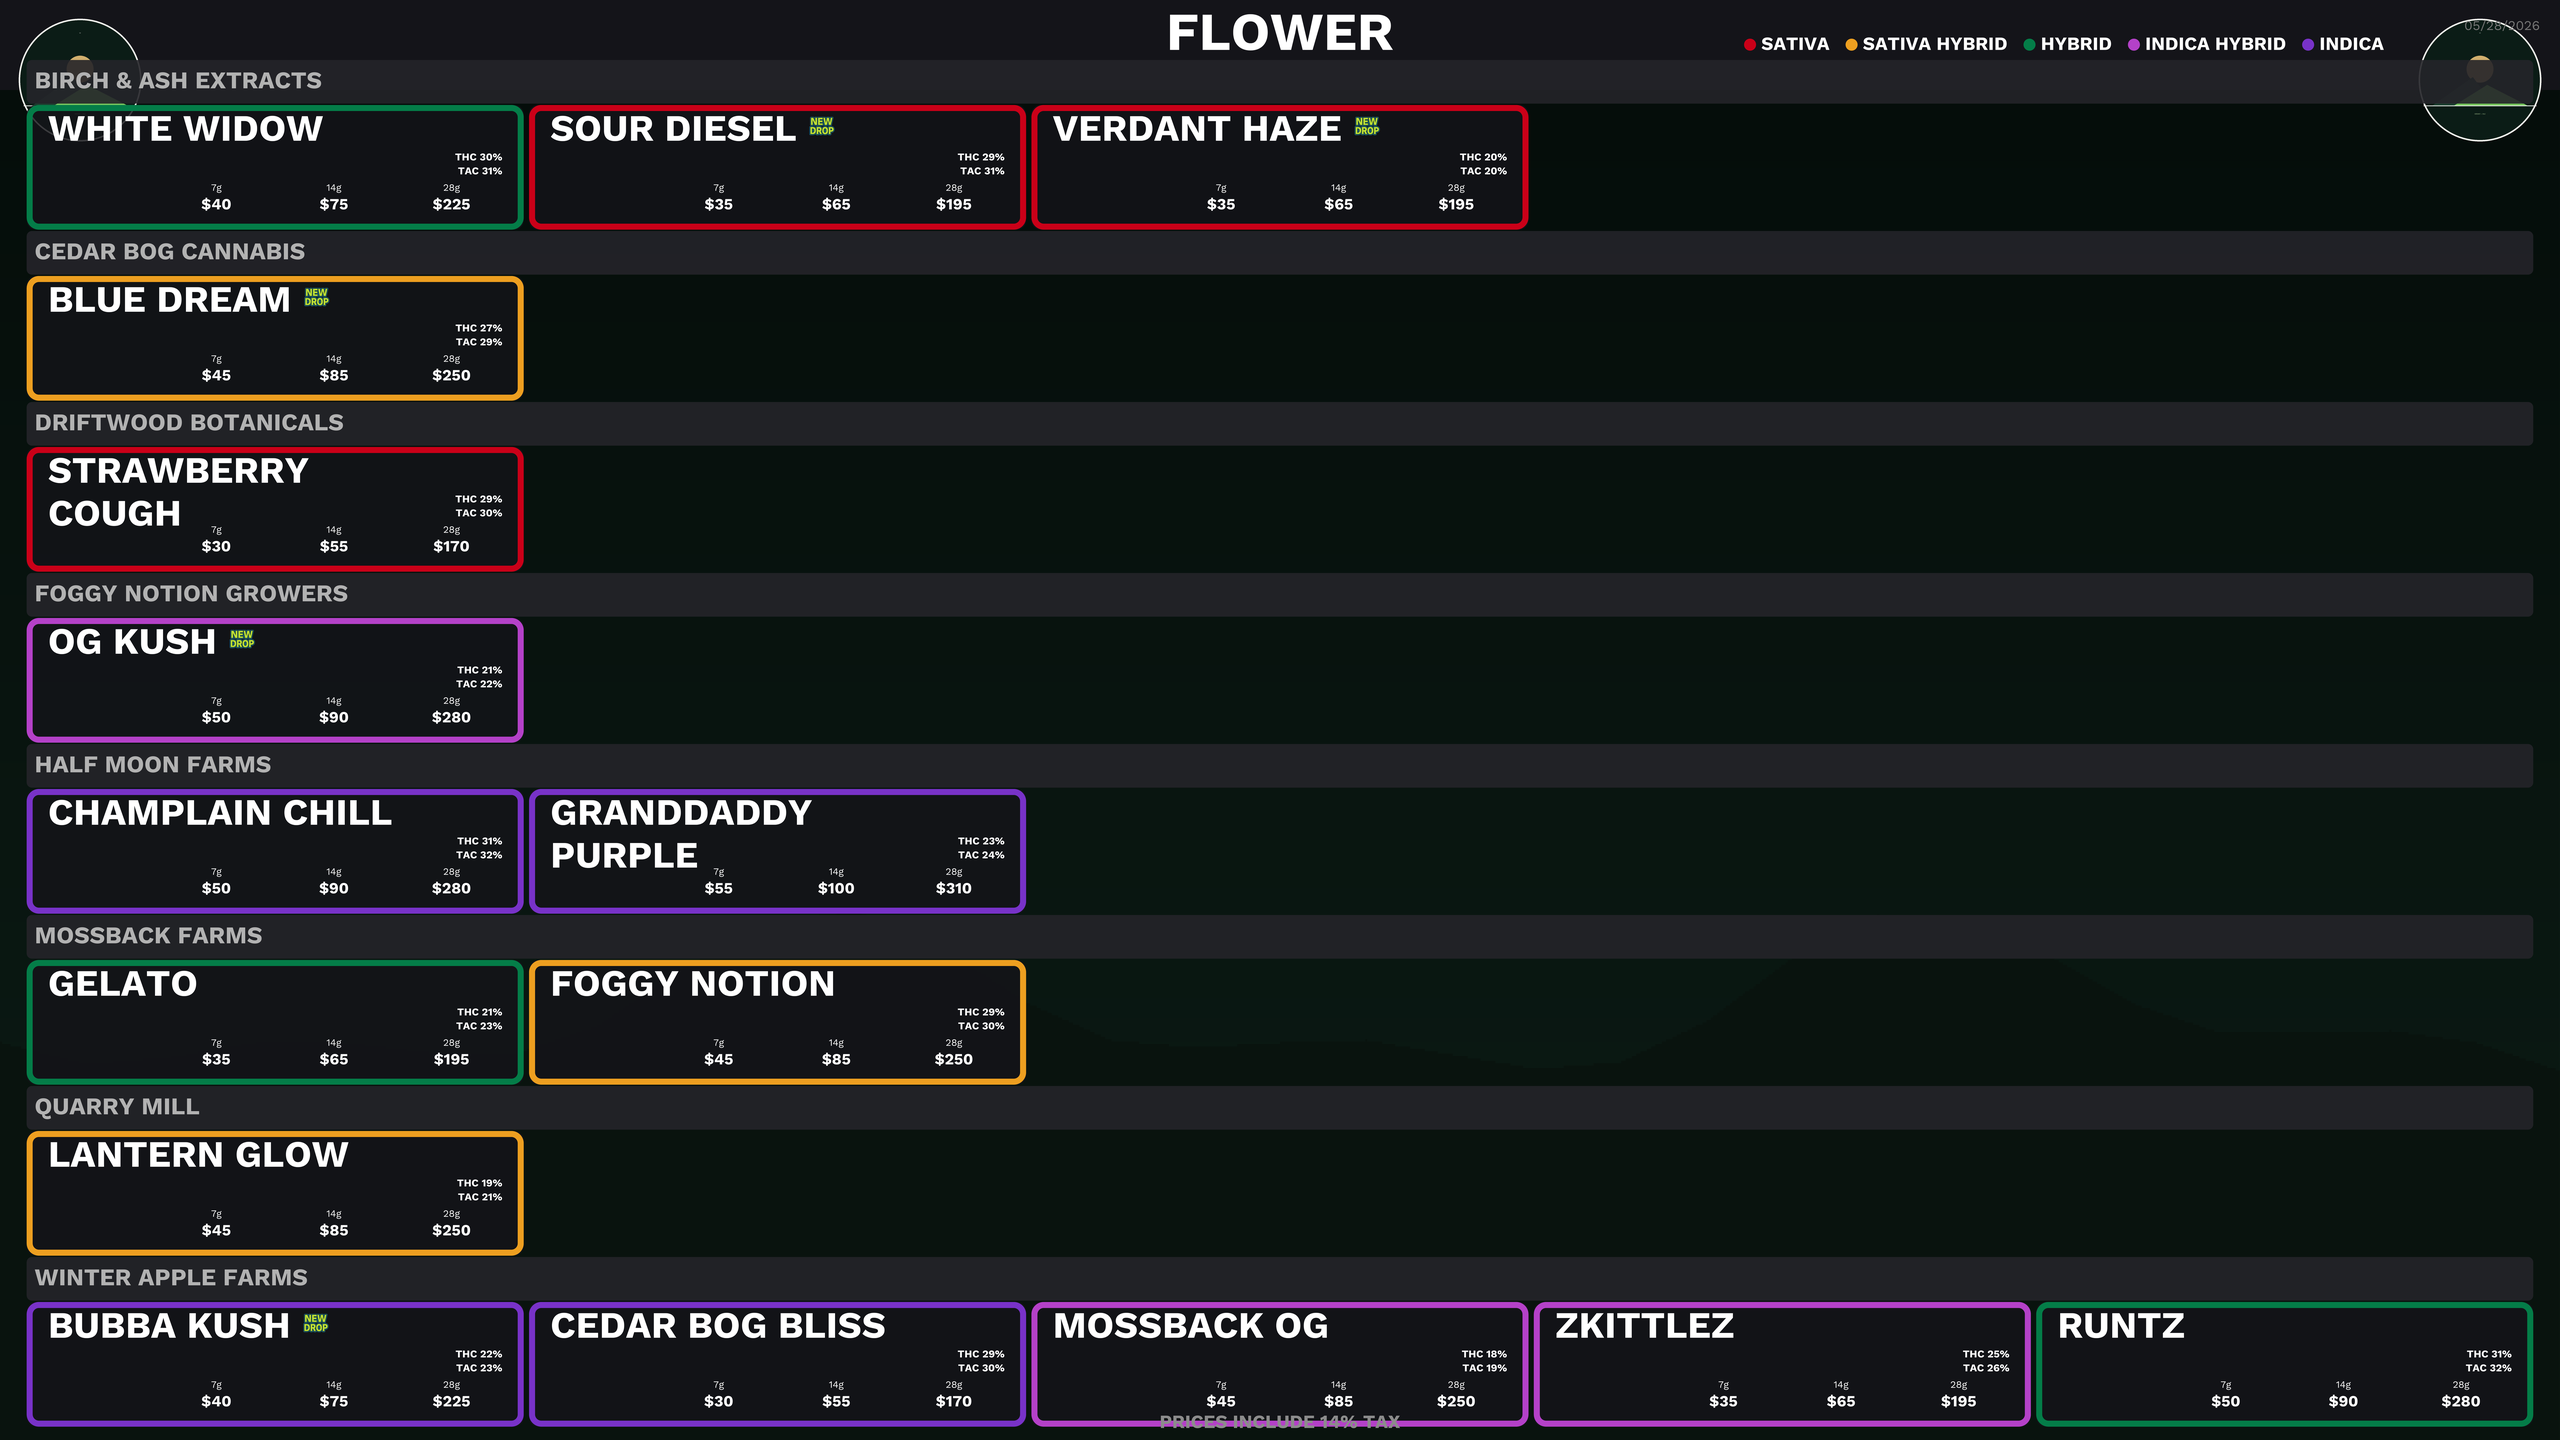
Task: Click White Widow's THC 30% value
Action: point(479,157)
